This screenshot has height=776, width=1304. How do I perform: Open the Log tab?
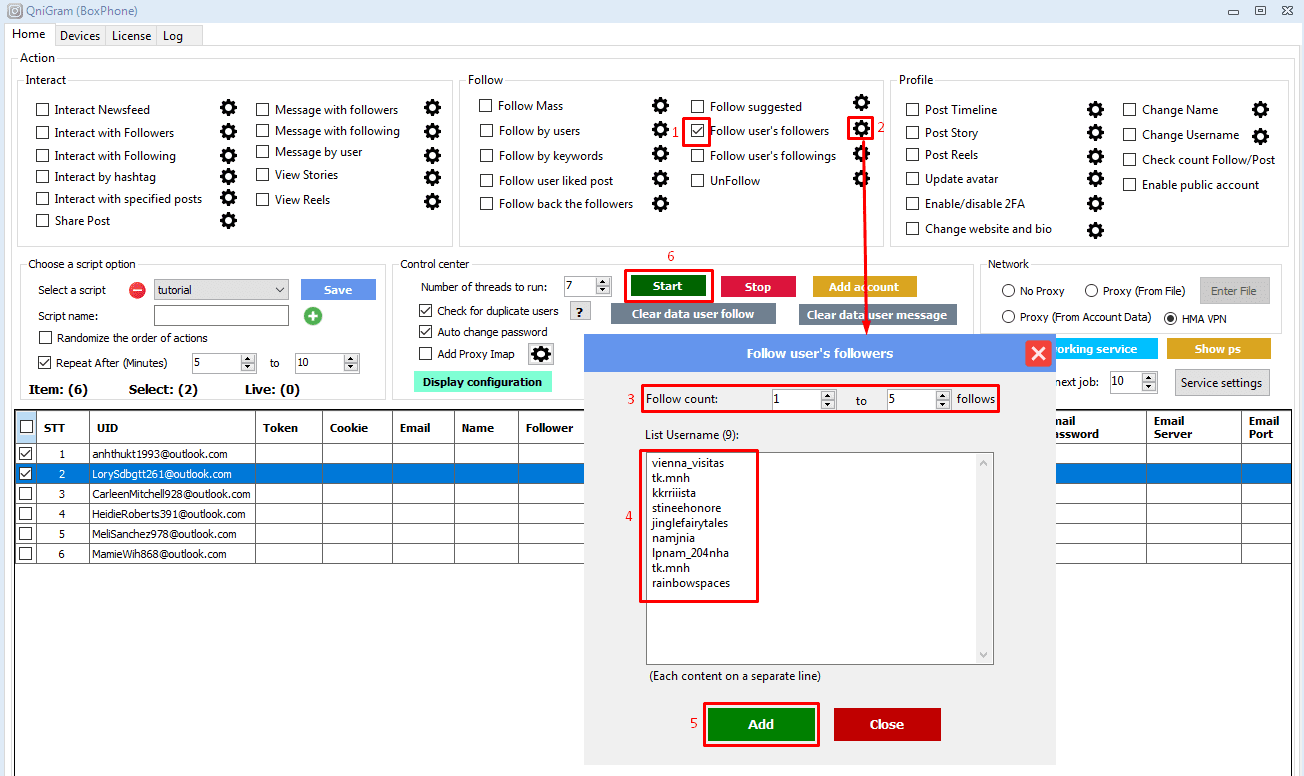[x=173, y=36]
